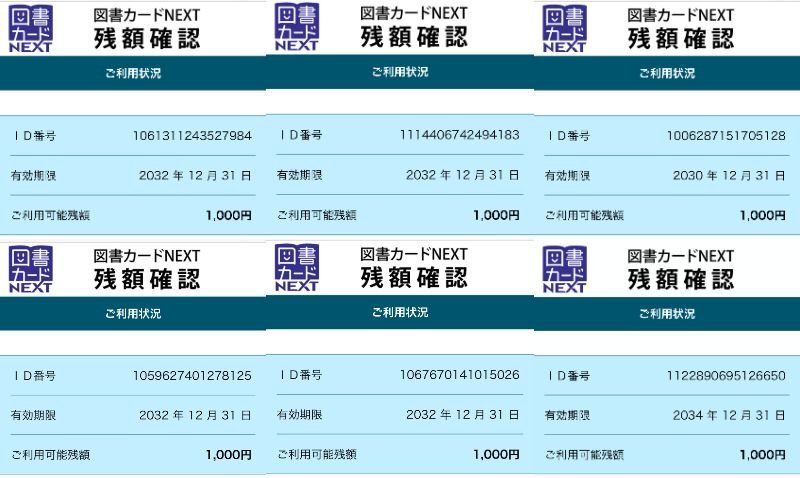Click the 図書カードNEXT logo above ID 1061311243527984
Screen dimensions: 800x478
(31, 29)
